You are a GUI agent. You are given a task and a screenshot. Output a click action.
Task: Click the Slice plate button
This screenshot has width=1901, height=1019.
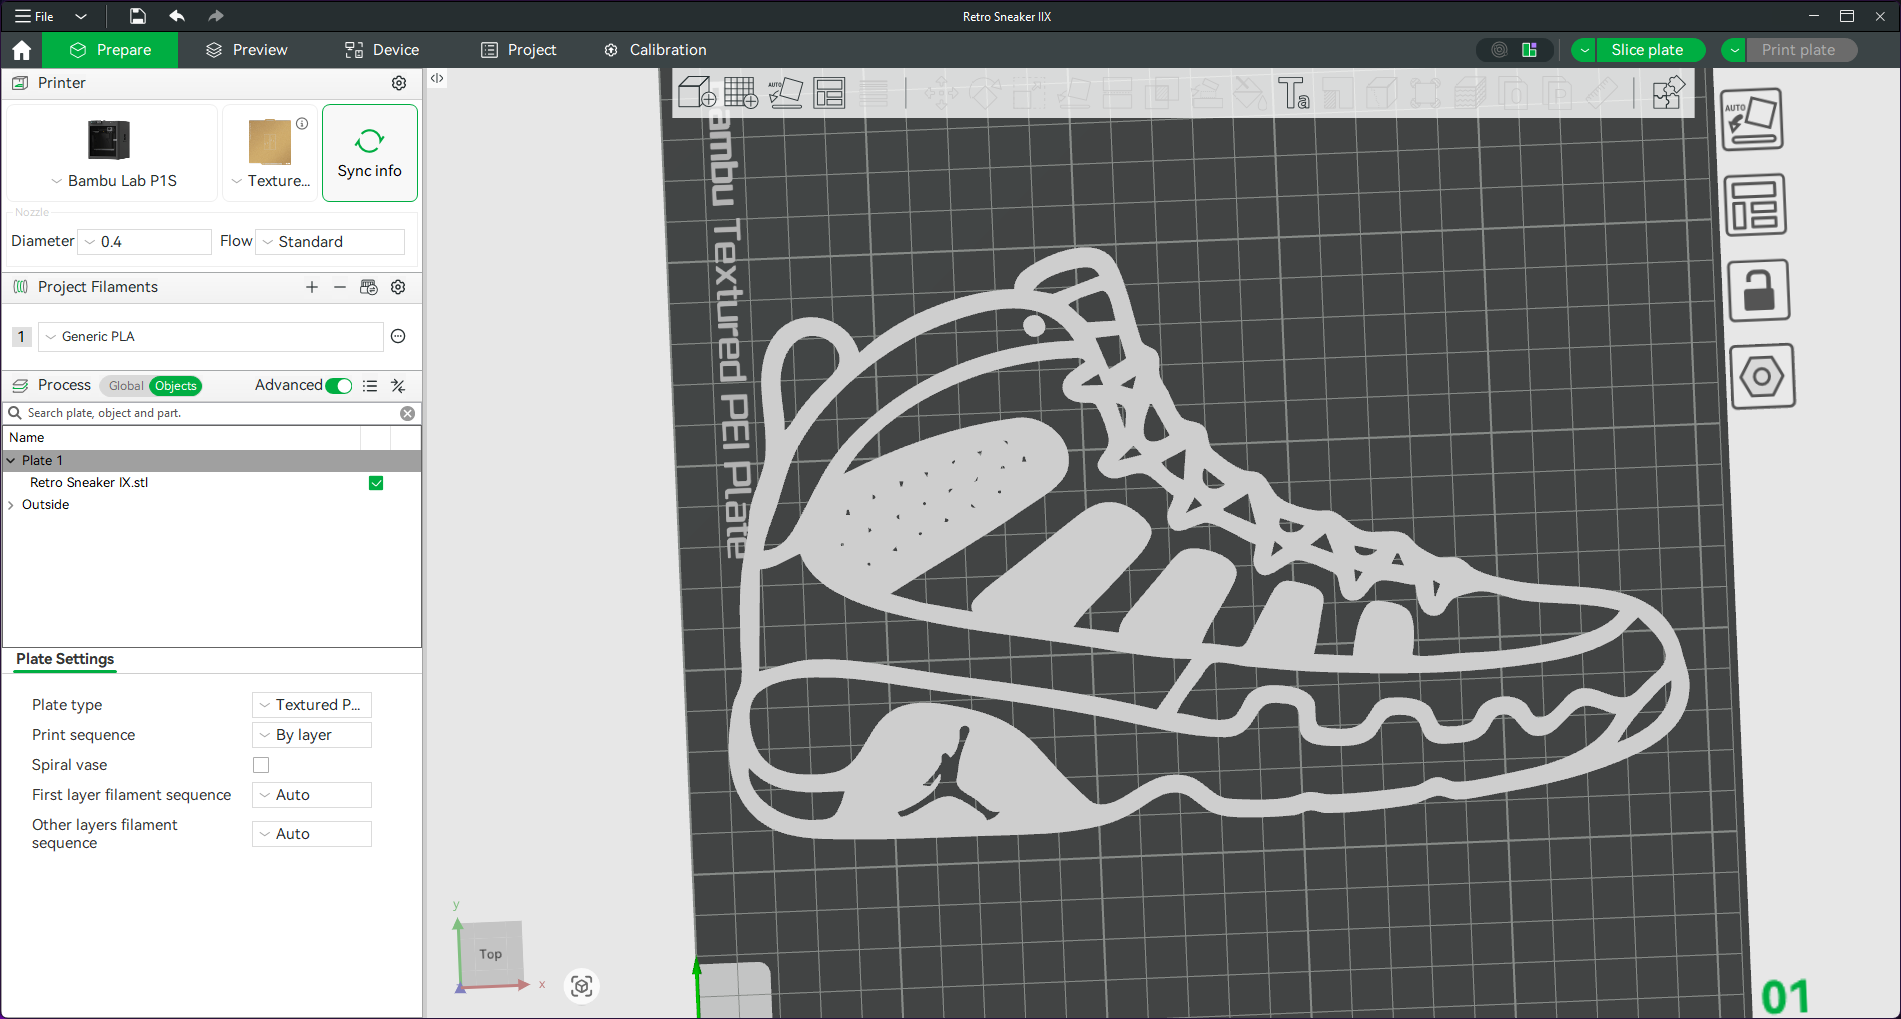[1646, 50]
